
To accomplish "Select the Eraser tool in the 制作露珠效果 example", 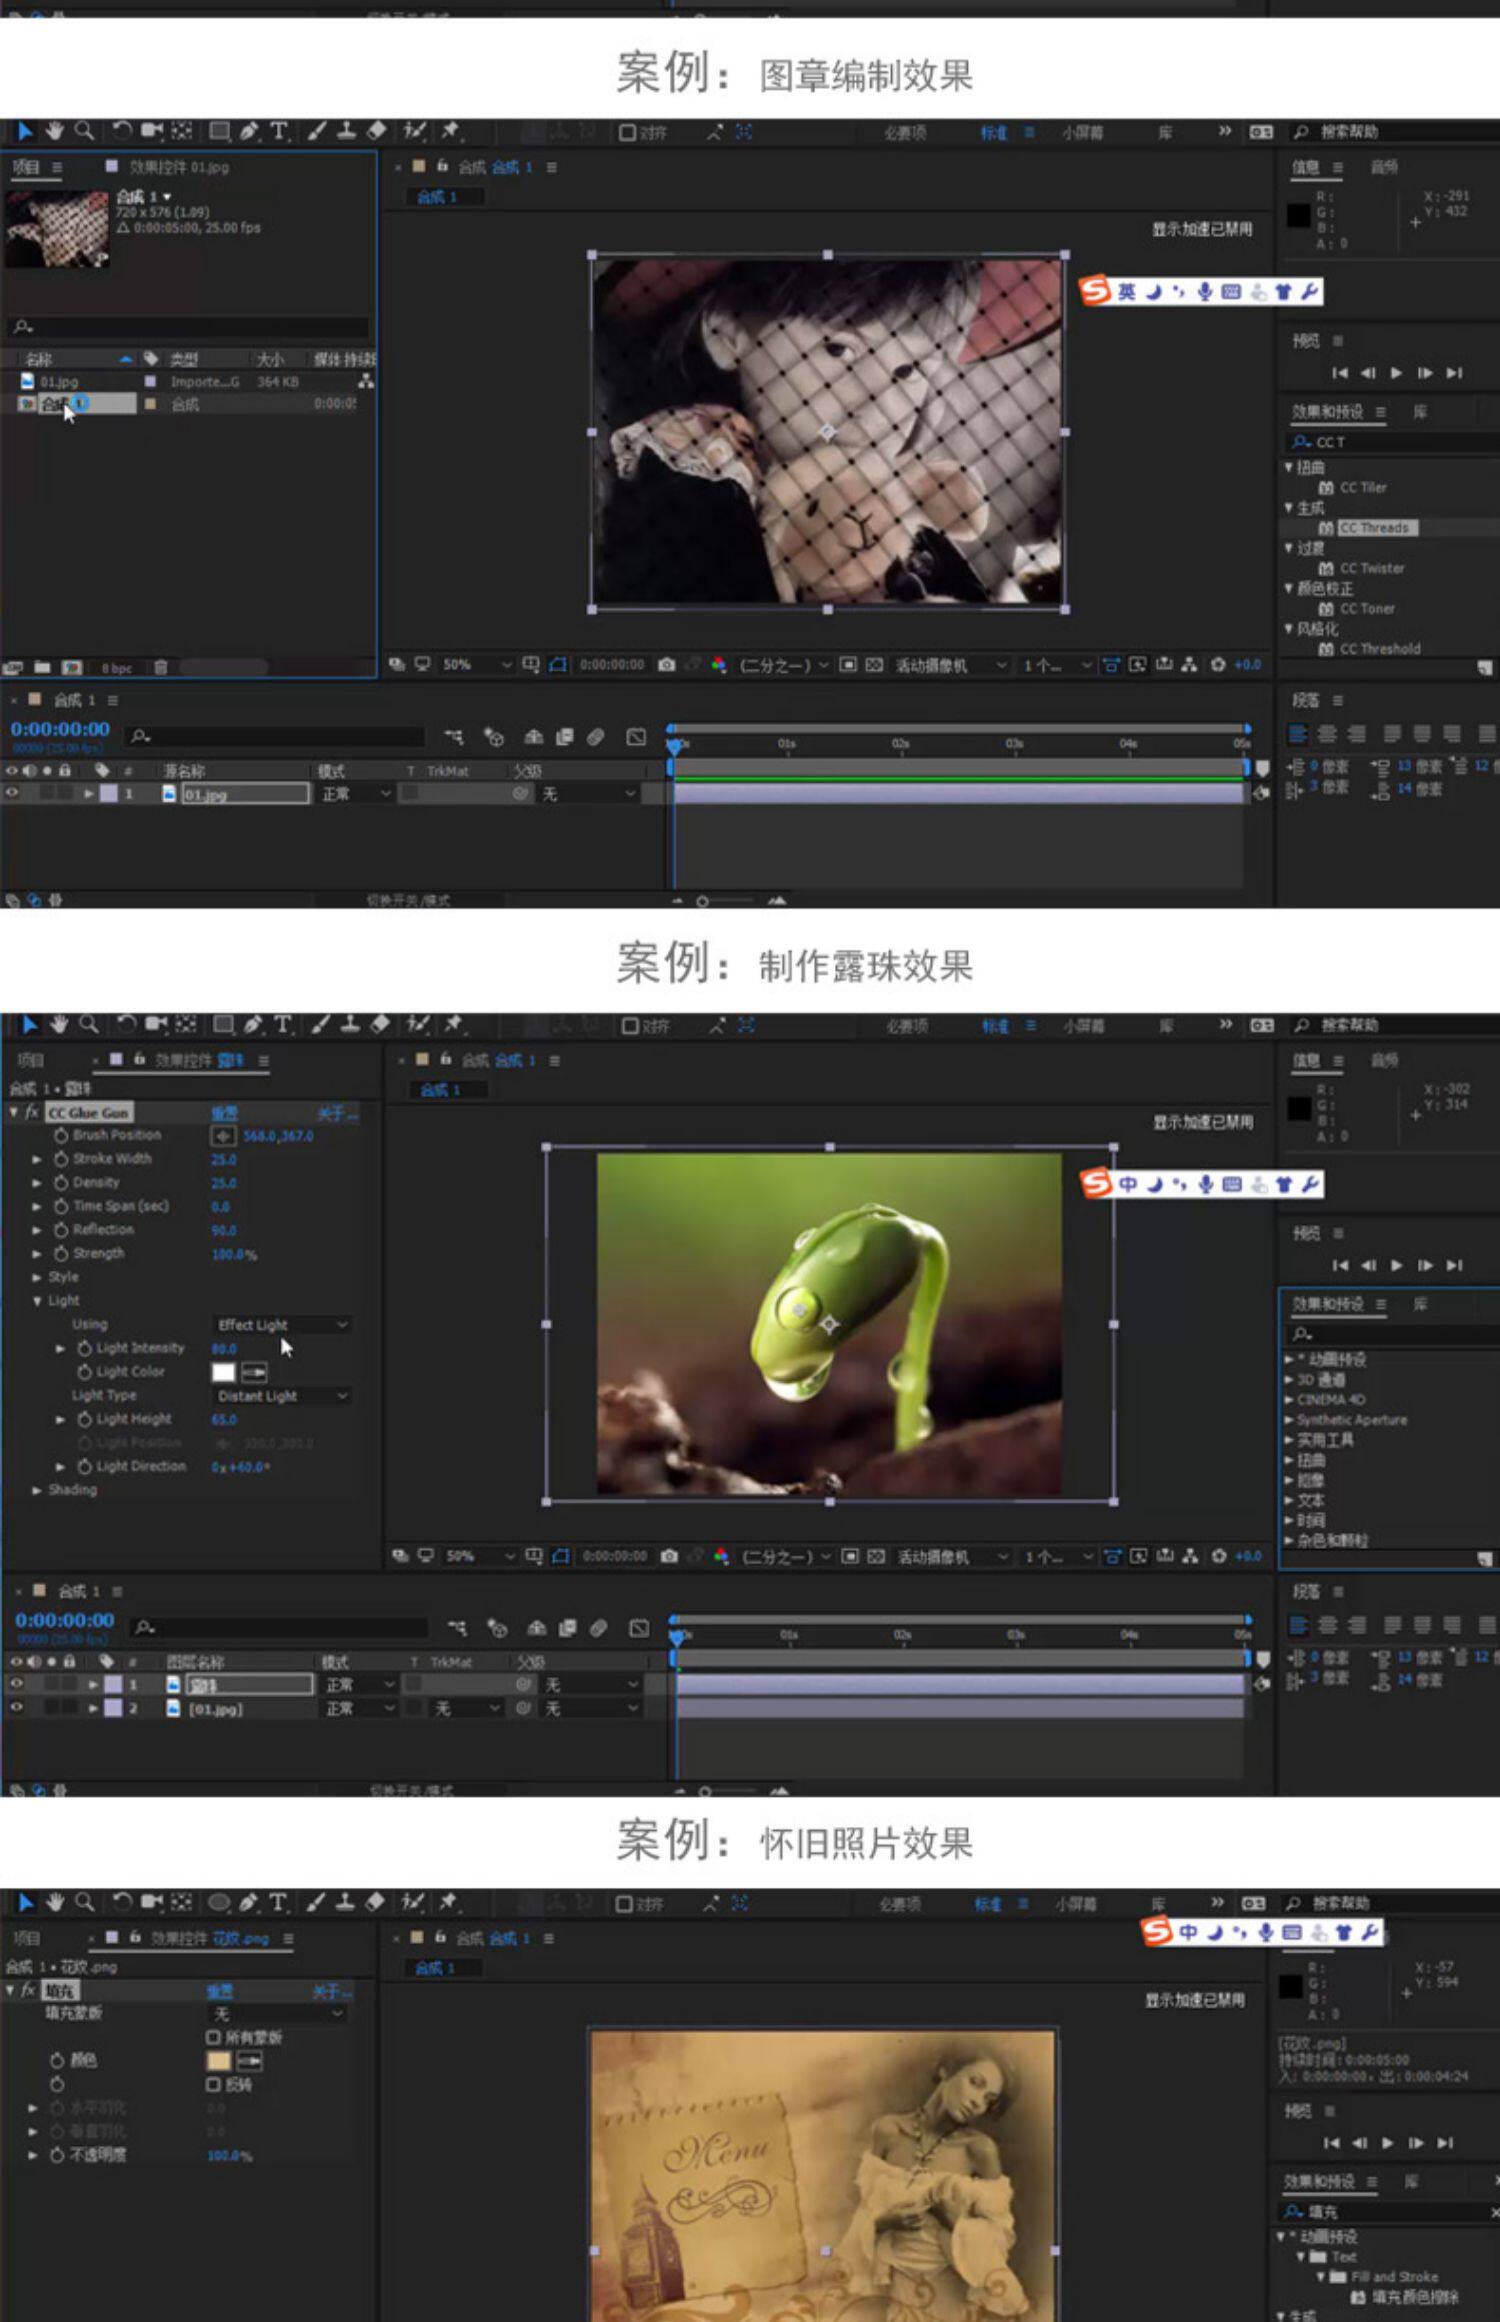I will coord(380,1024).
